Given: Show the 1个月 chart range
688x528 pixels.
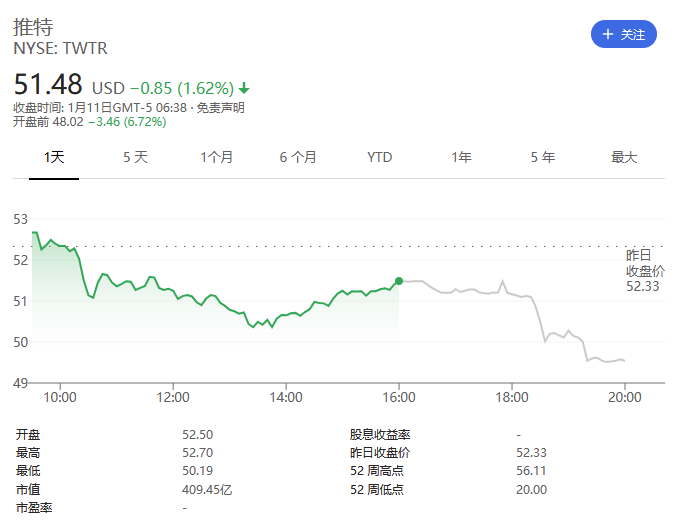Looking at the screenshot, I should pos(216,157).
